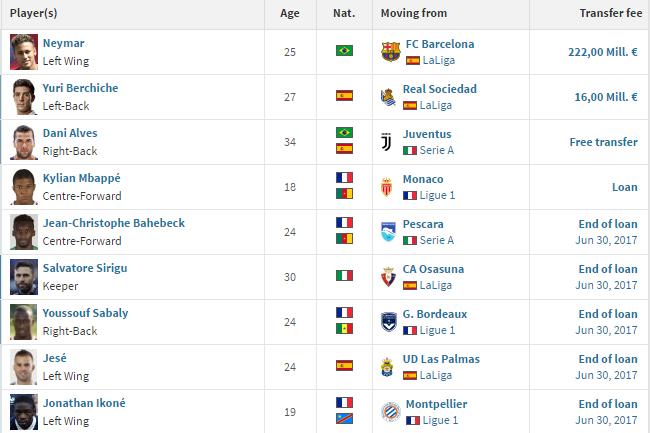Screen dimensions: 650x433
Task: Click the G. Bordeaux club crest
Action: pyautogui.click(x=389, y=322)
